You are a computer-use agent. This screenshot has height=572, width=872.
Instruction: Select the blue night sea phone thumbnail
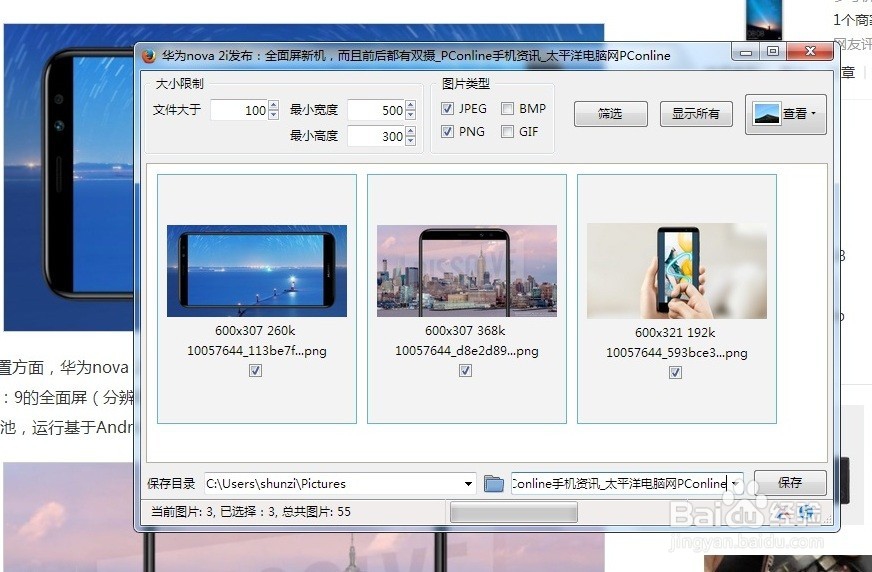click(257, 271)
